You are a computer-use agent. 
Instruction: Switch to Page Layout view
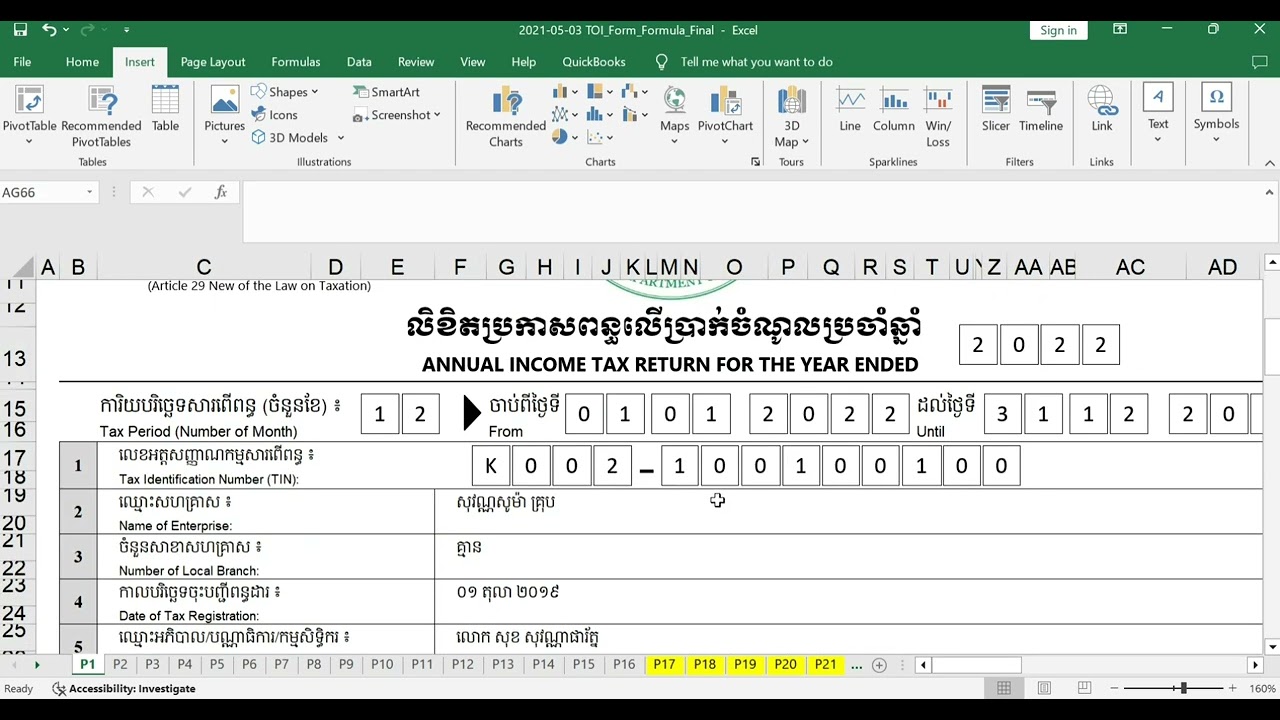[x=1044, y=688]
